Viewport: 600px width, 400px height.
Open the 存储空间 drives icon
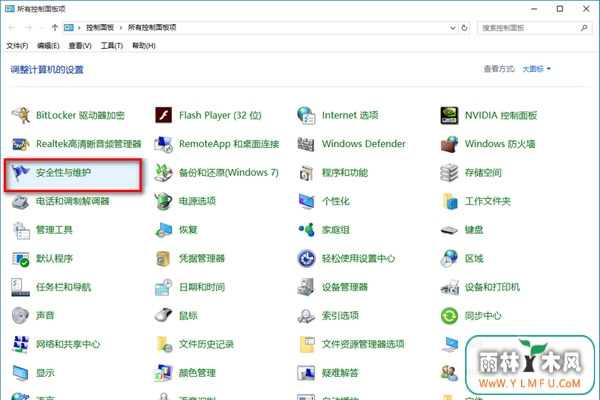(449, 173)
